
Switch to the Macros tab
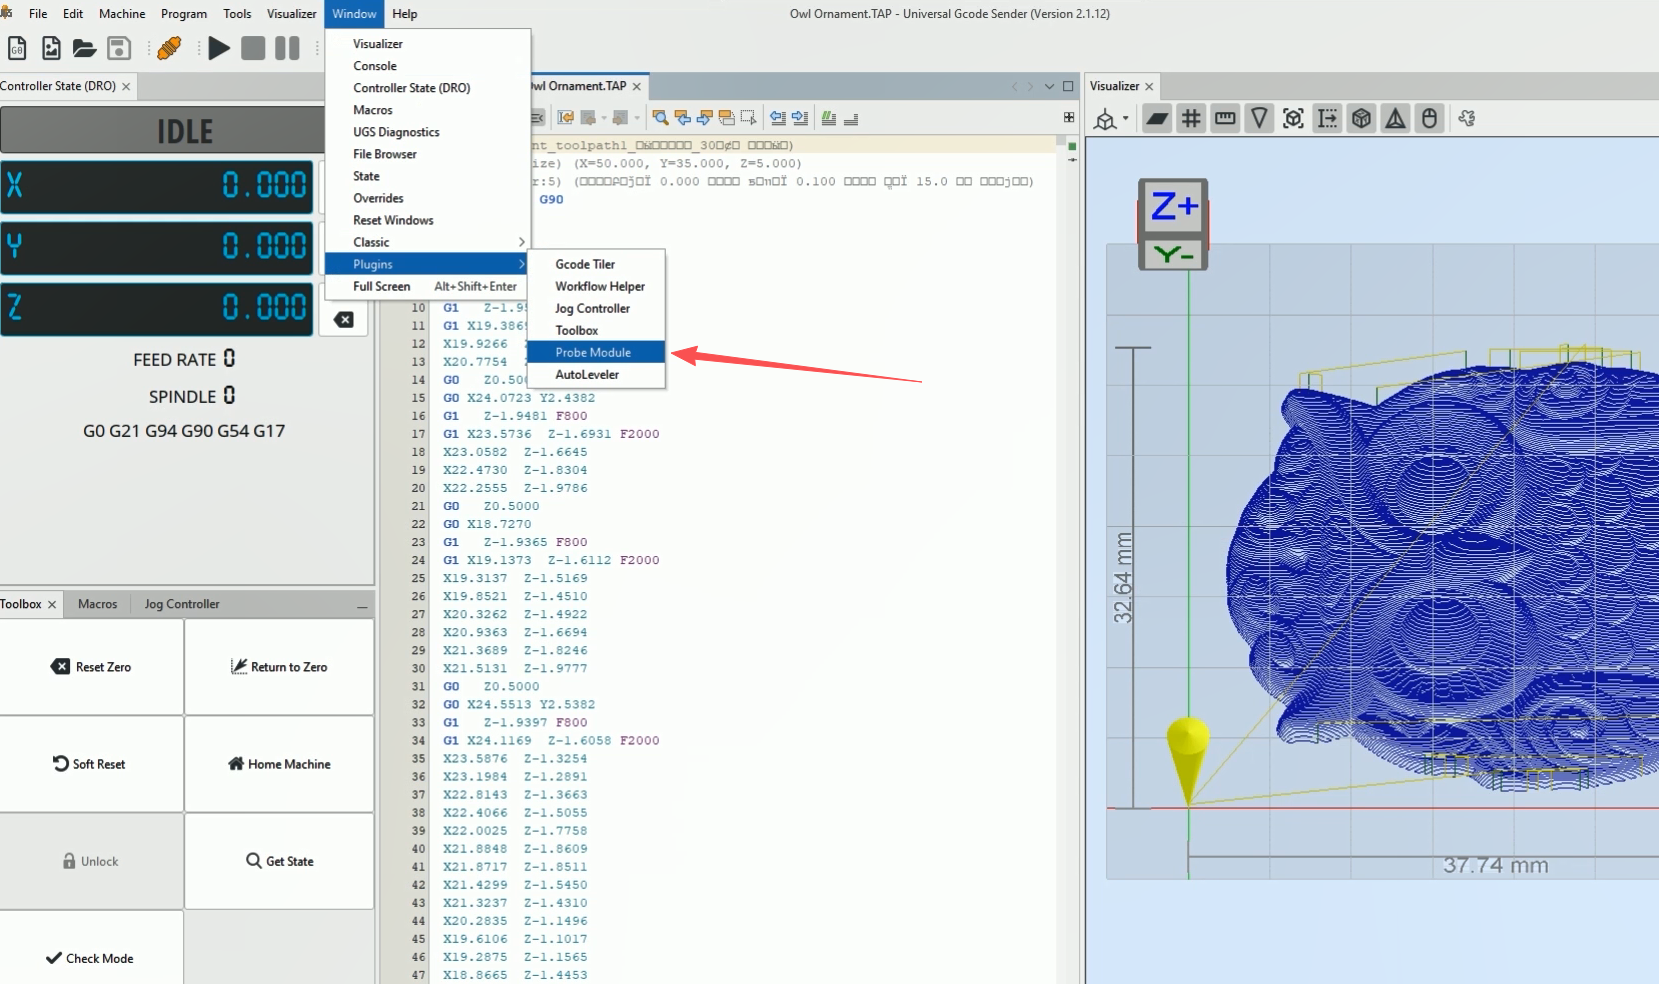point(98,604)
